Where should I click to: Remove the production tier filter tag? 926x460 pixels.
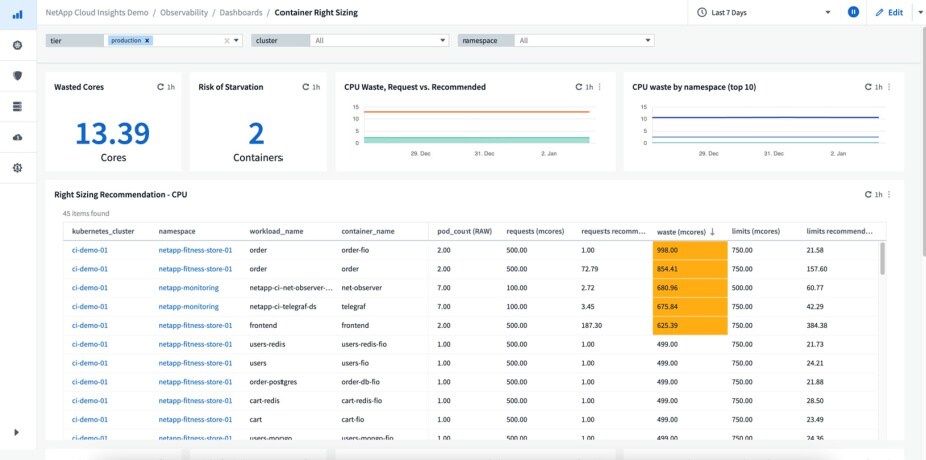(x=148, y=40)
